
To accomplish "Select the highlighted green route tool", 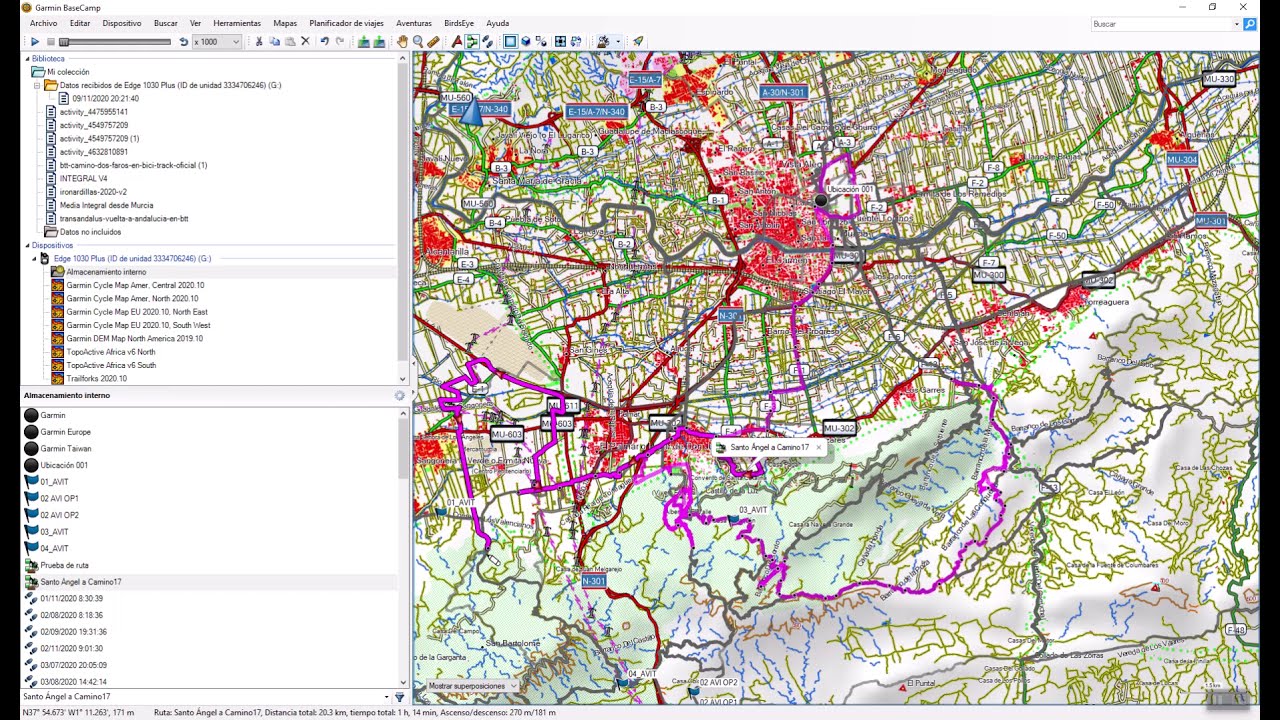I will (472, 42).
